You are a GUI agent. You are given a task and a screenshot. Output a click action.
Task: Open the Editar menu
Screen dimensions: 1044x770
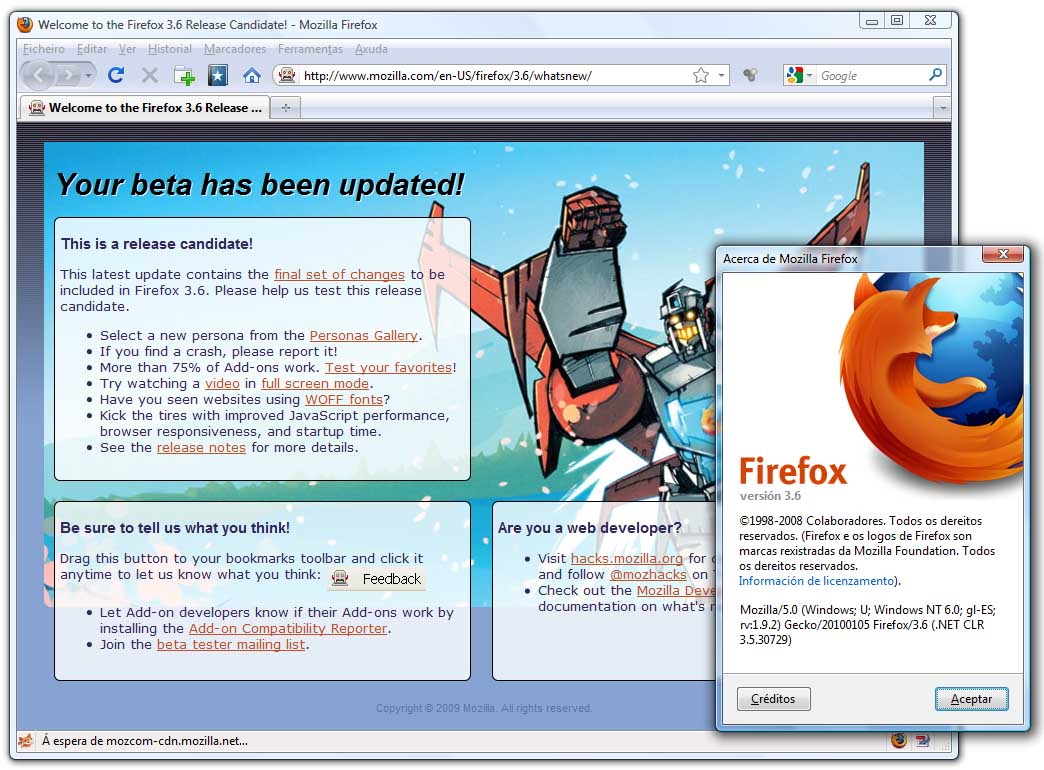click(92, 49)
